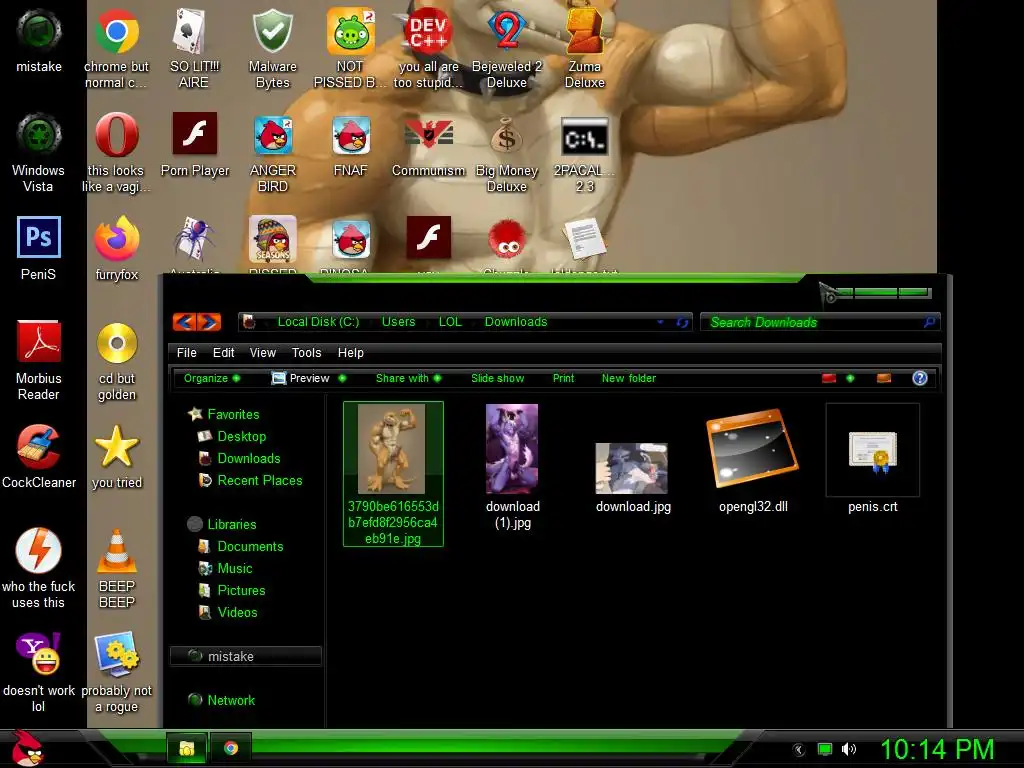1024x768 pixels.
Task: Select the penis.crt certificate file
Action: tap(872, 459)
